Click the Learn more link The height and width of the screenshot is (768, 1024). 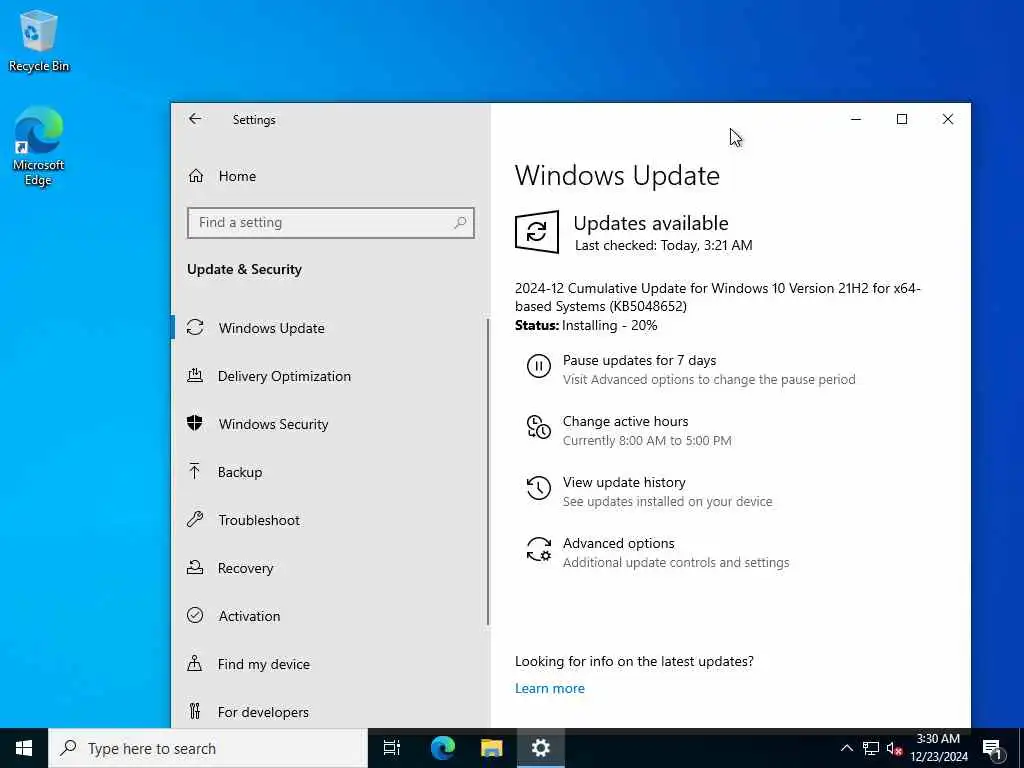click(549, 688)
